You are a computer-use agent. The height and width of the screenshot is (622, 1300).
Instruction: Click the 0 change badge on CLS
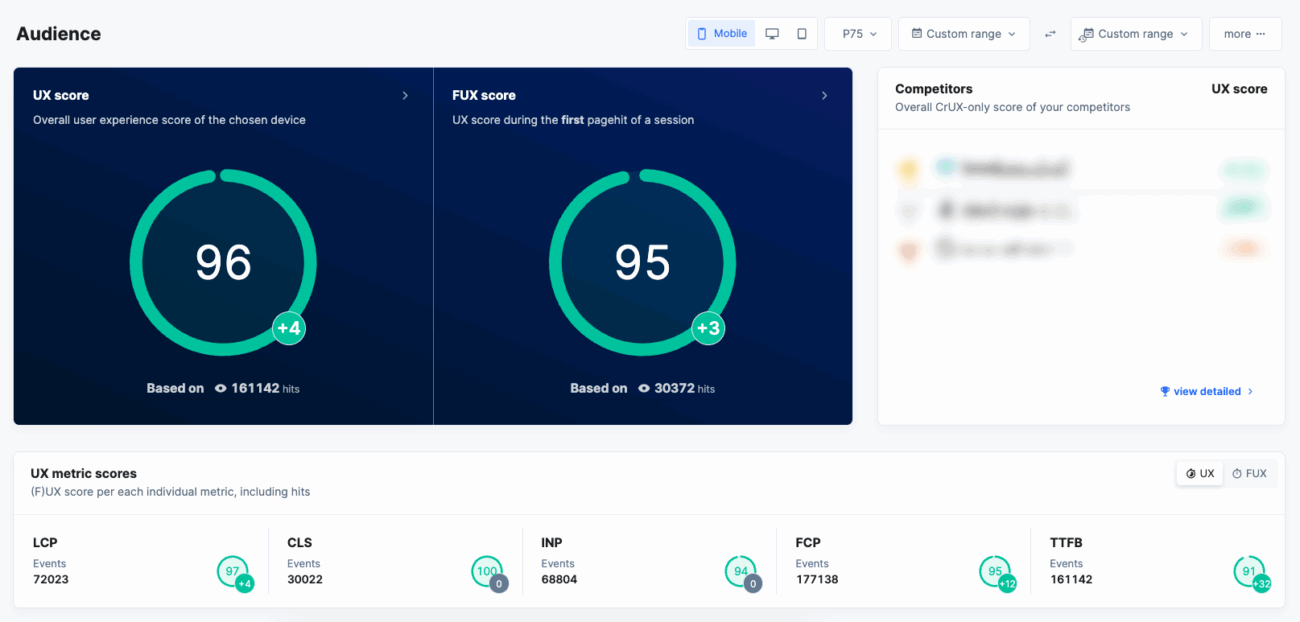coord(499,584)
